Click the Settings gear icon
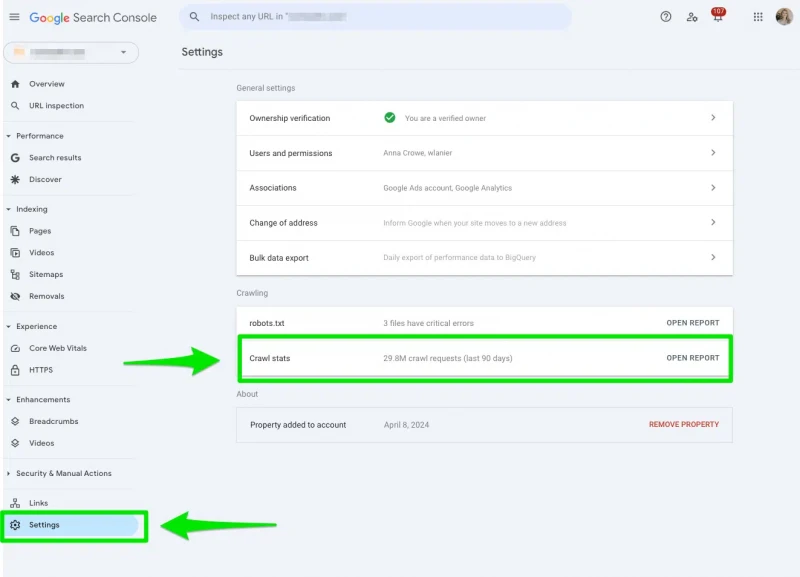Screen dimensions: 800x577 click(x=15, y=525)
